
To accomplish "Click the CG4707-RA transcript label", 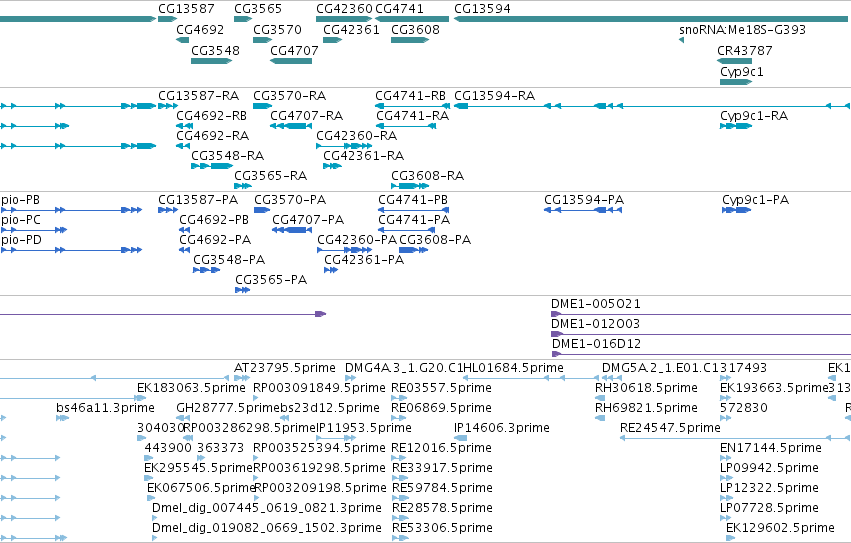I will (x=307, y=116).
